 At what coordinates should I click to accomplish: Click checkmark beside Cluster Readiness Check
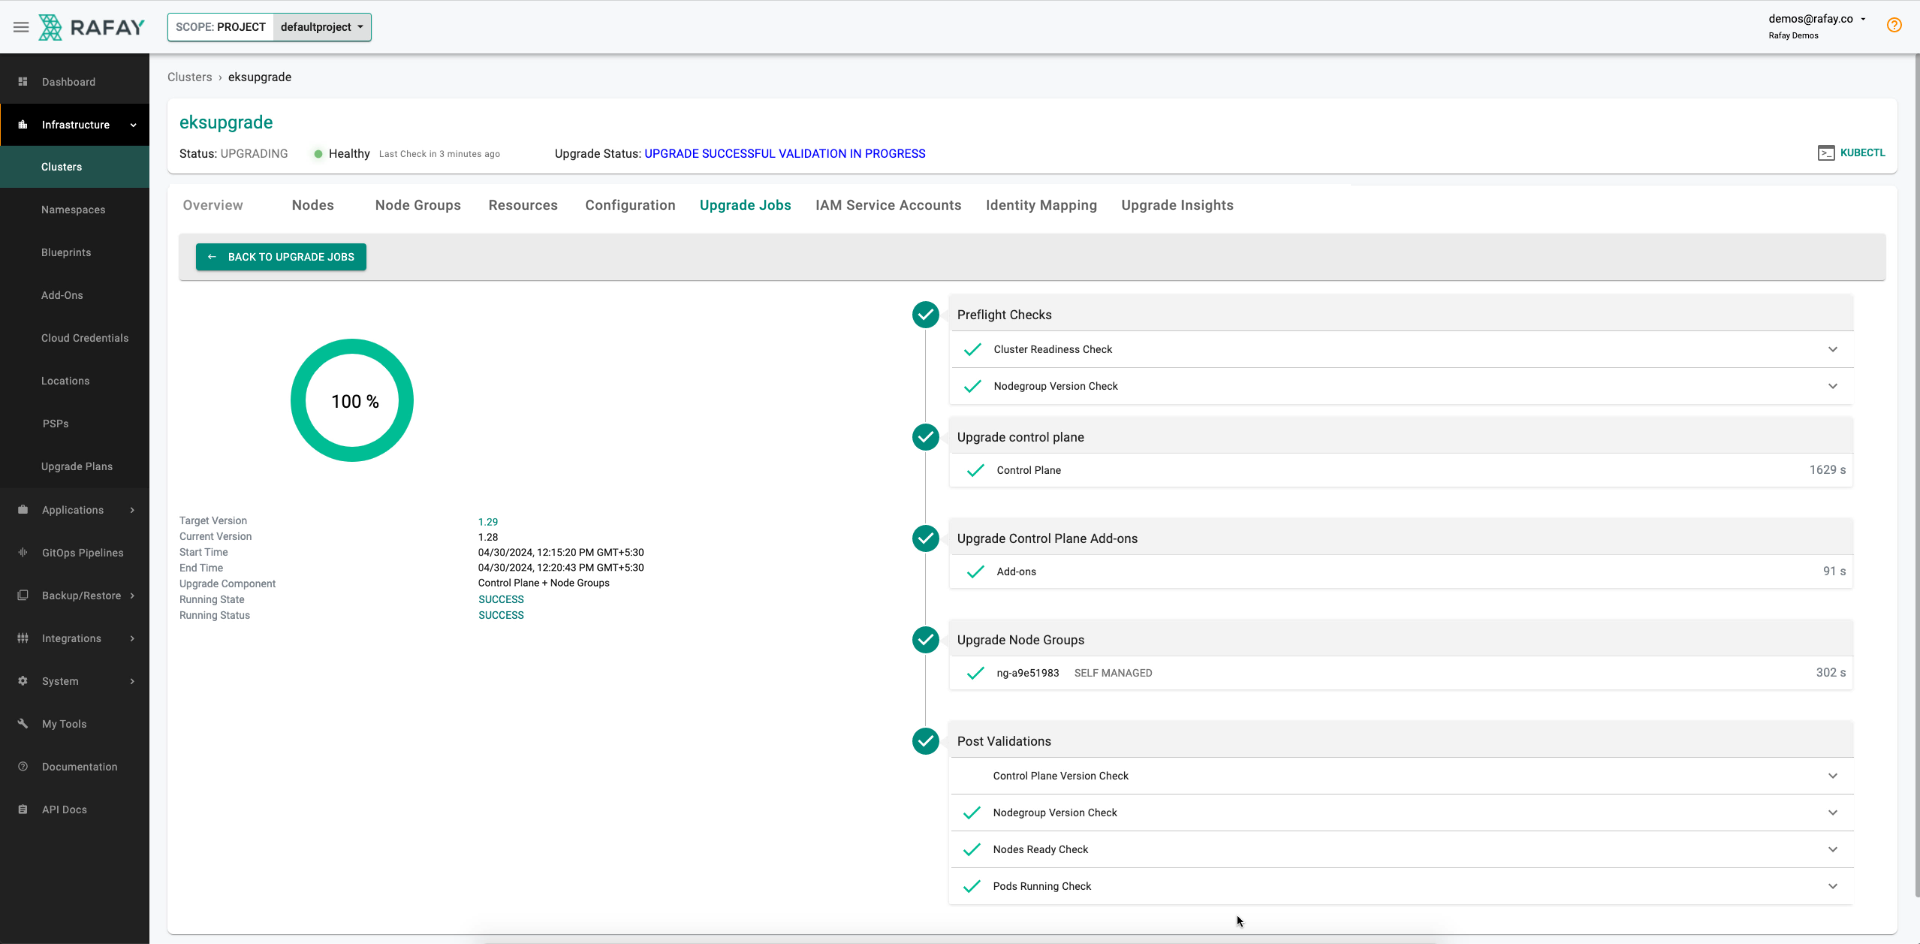coord(972,349)
